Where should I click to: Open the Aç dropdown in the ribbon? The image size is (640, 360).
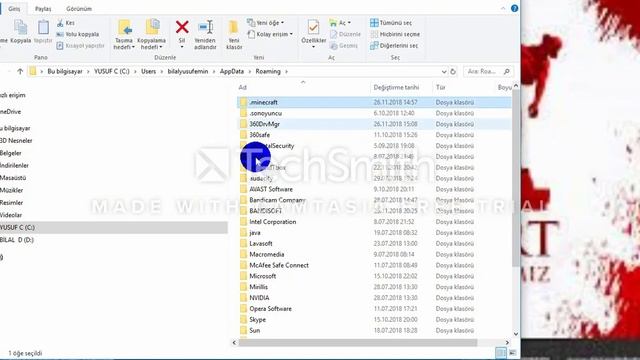coord(340,23)
